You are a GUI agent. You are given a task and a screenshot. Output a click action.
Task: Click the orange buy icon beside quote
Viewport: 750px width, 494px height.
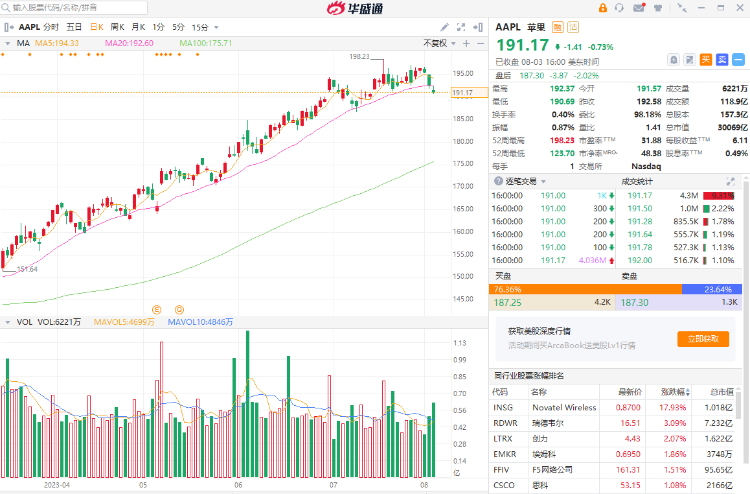[x=705, y=60]
